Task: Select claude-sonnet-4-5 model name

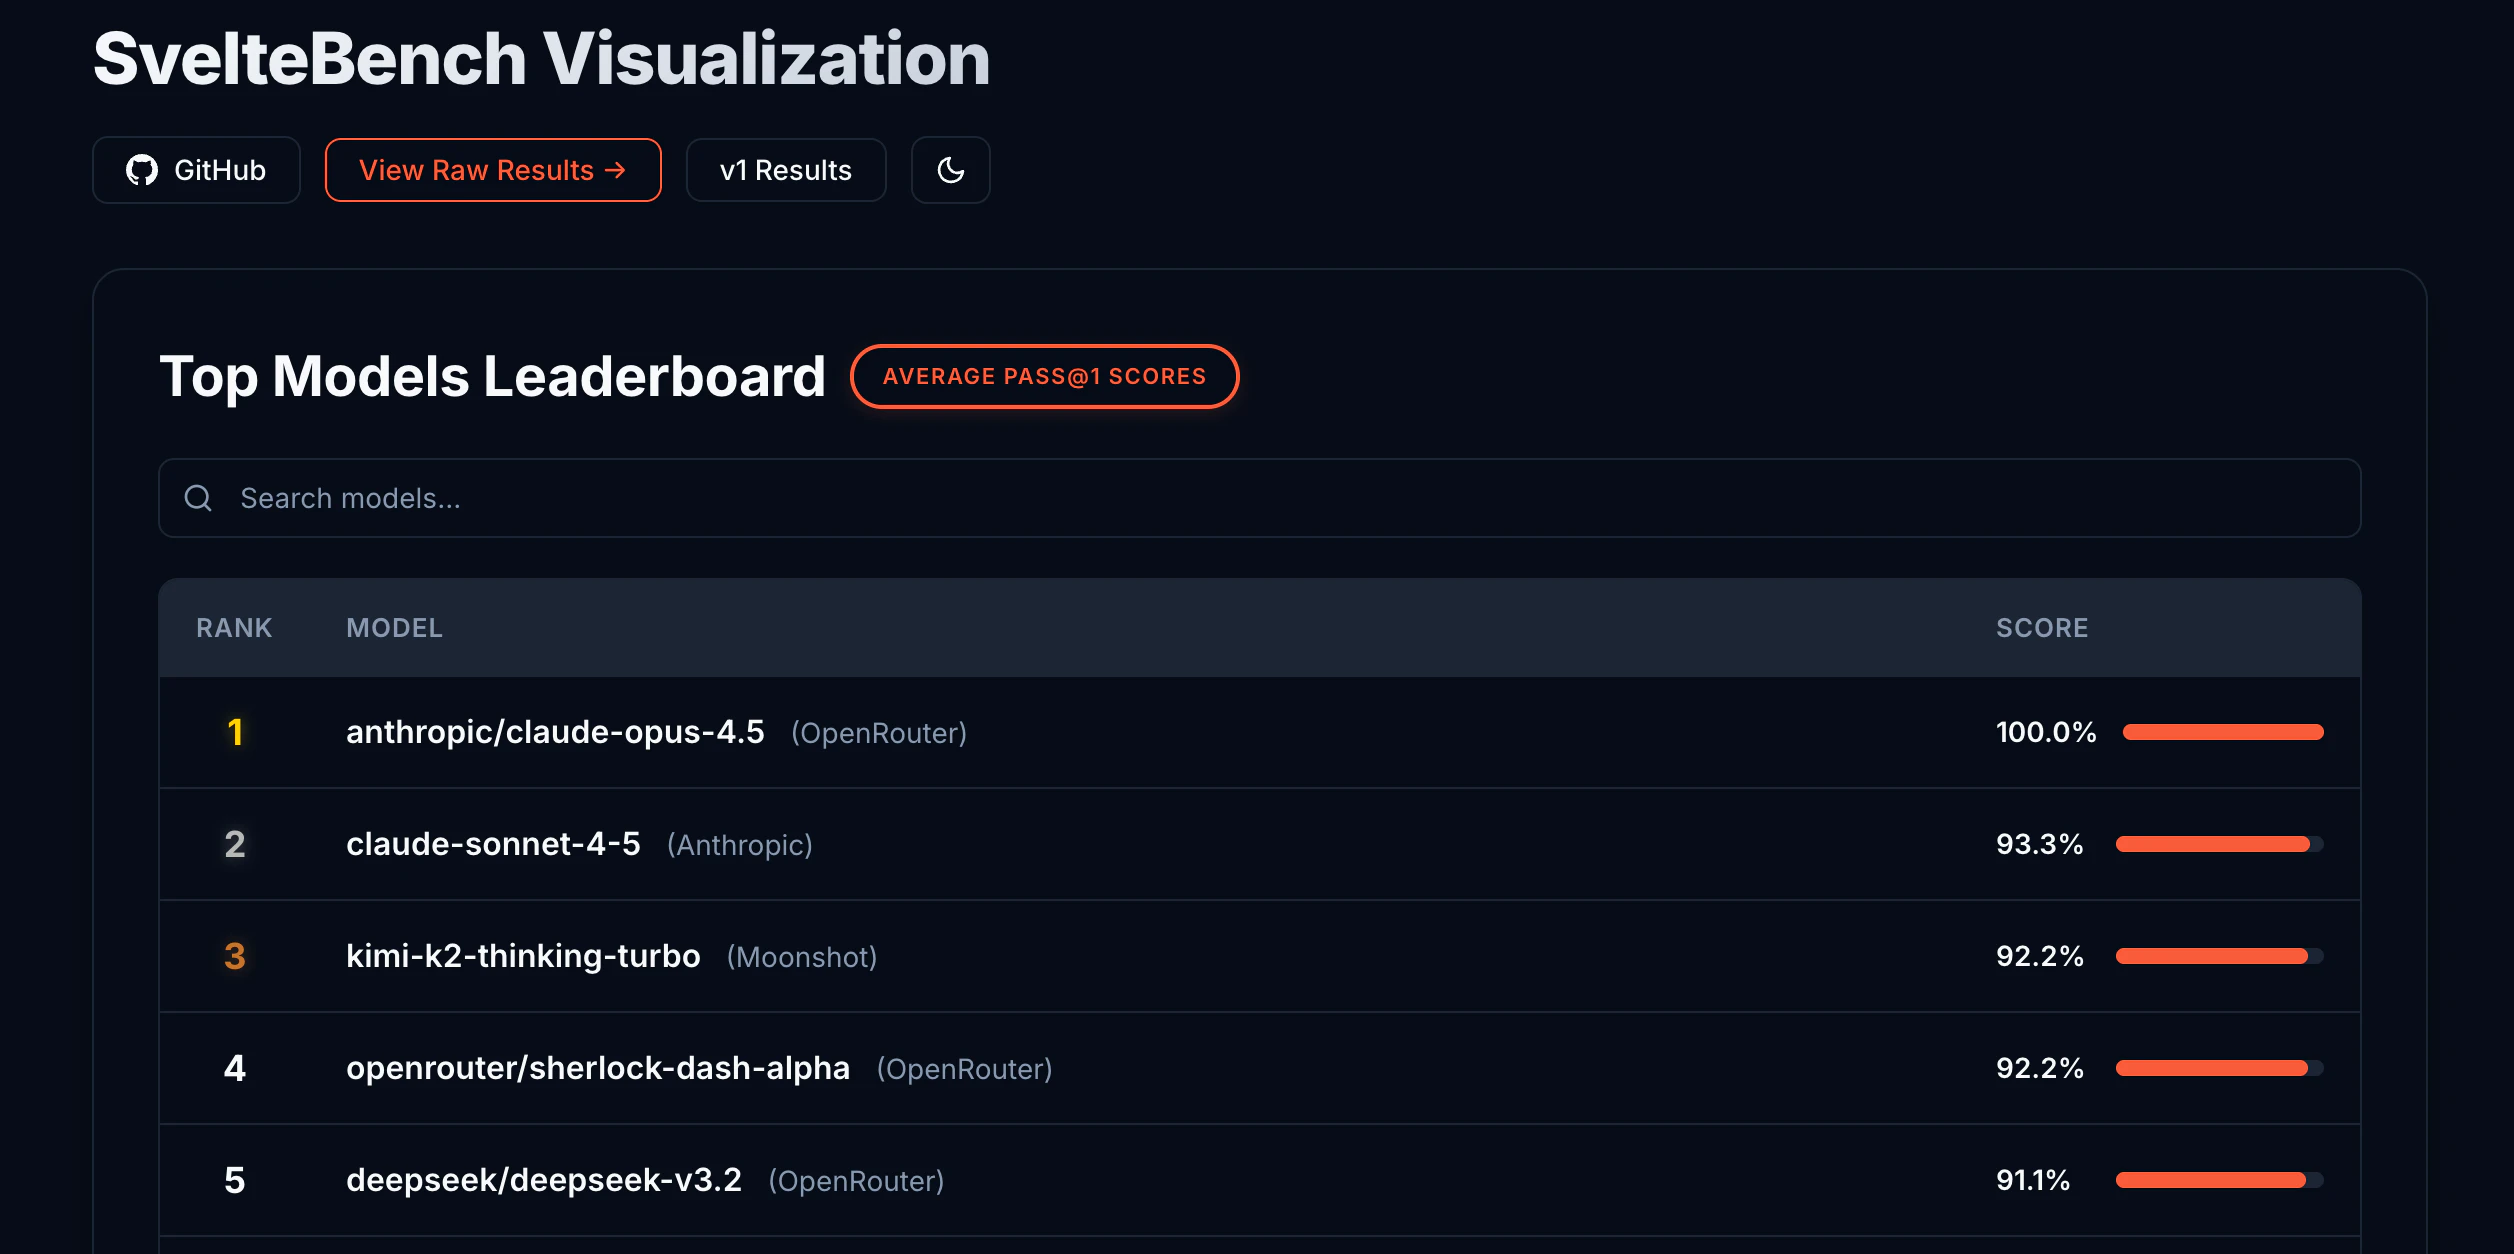Action: 493,844
